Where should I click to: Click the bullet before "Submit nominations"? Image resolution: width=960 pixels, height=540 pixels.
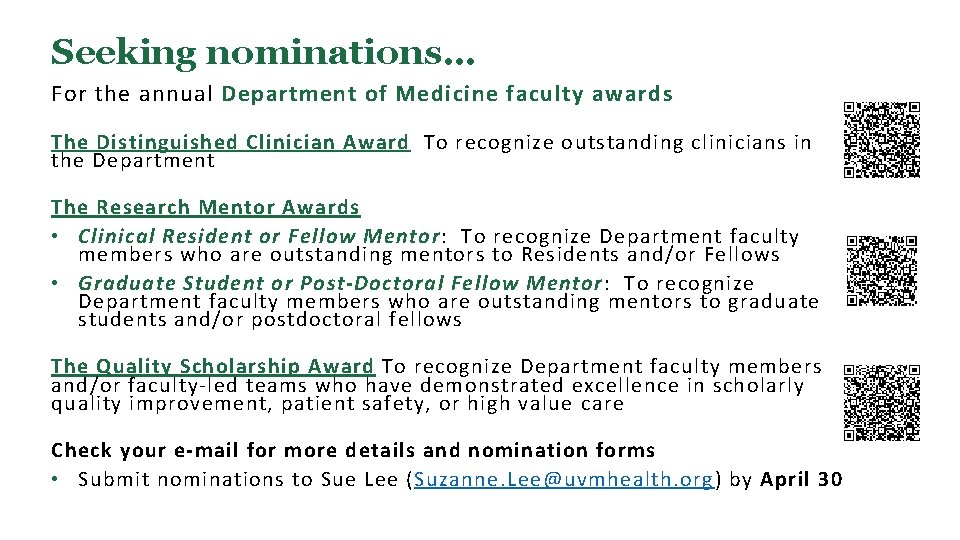(x=57, y=479)
